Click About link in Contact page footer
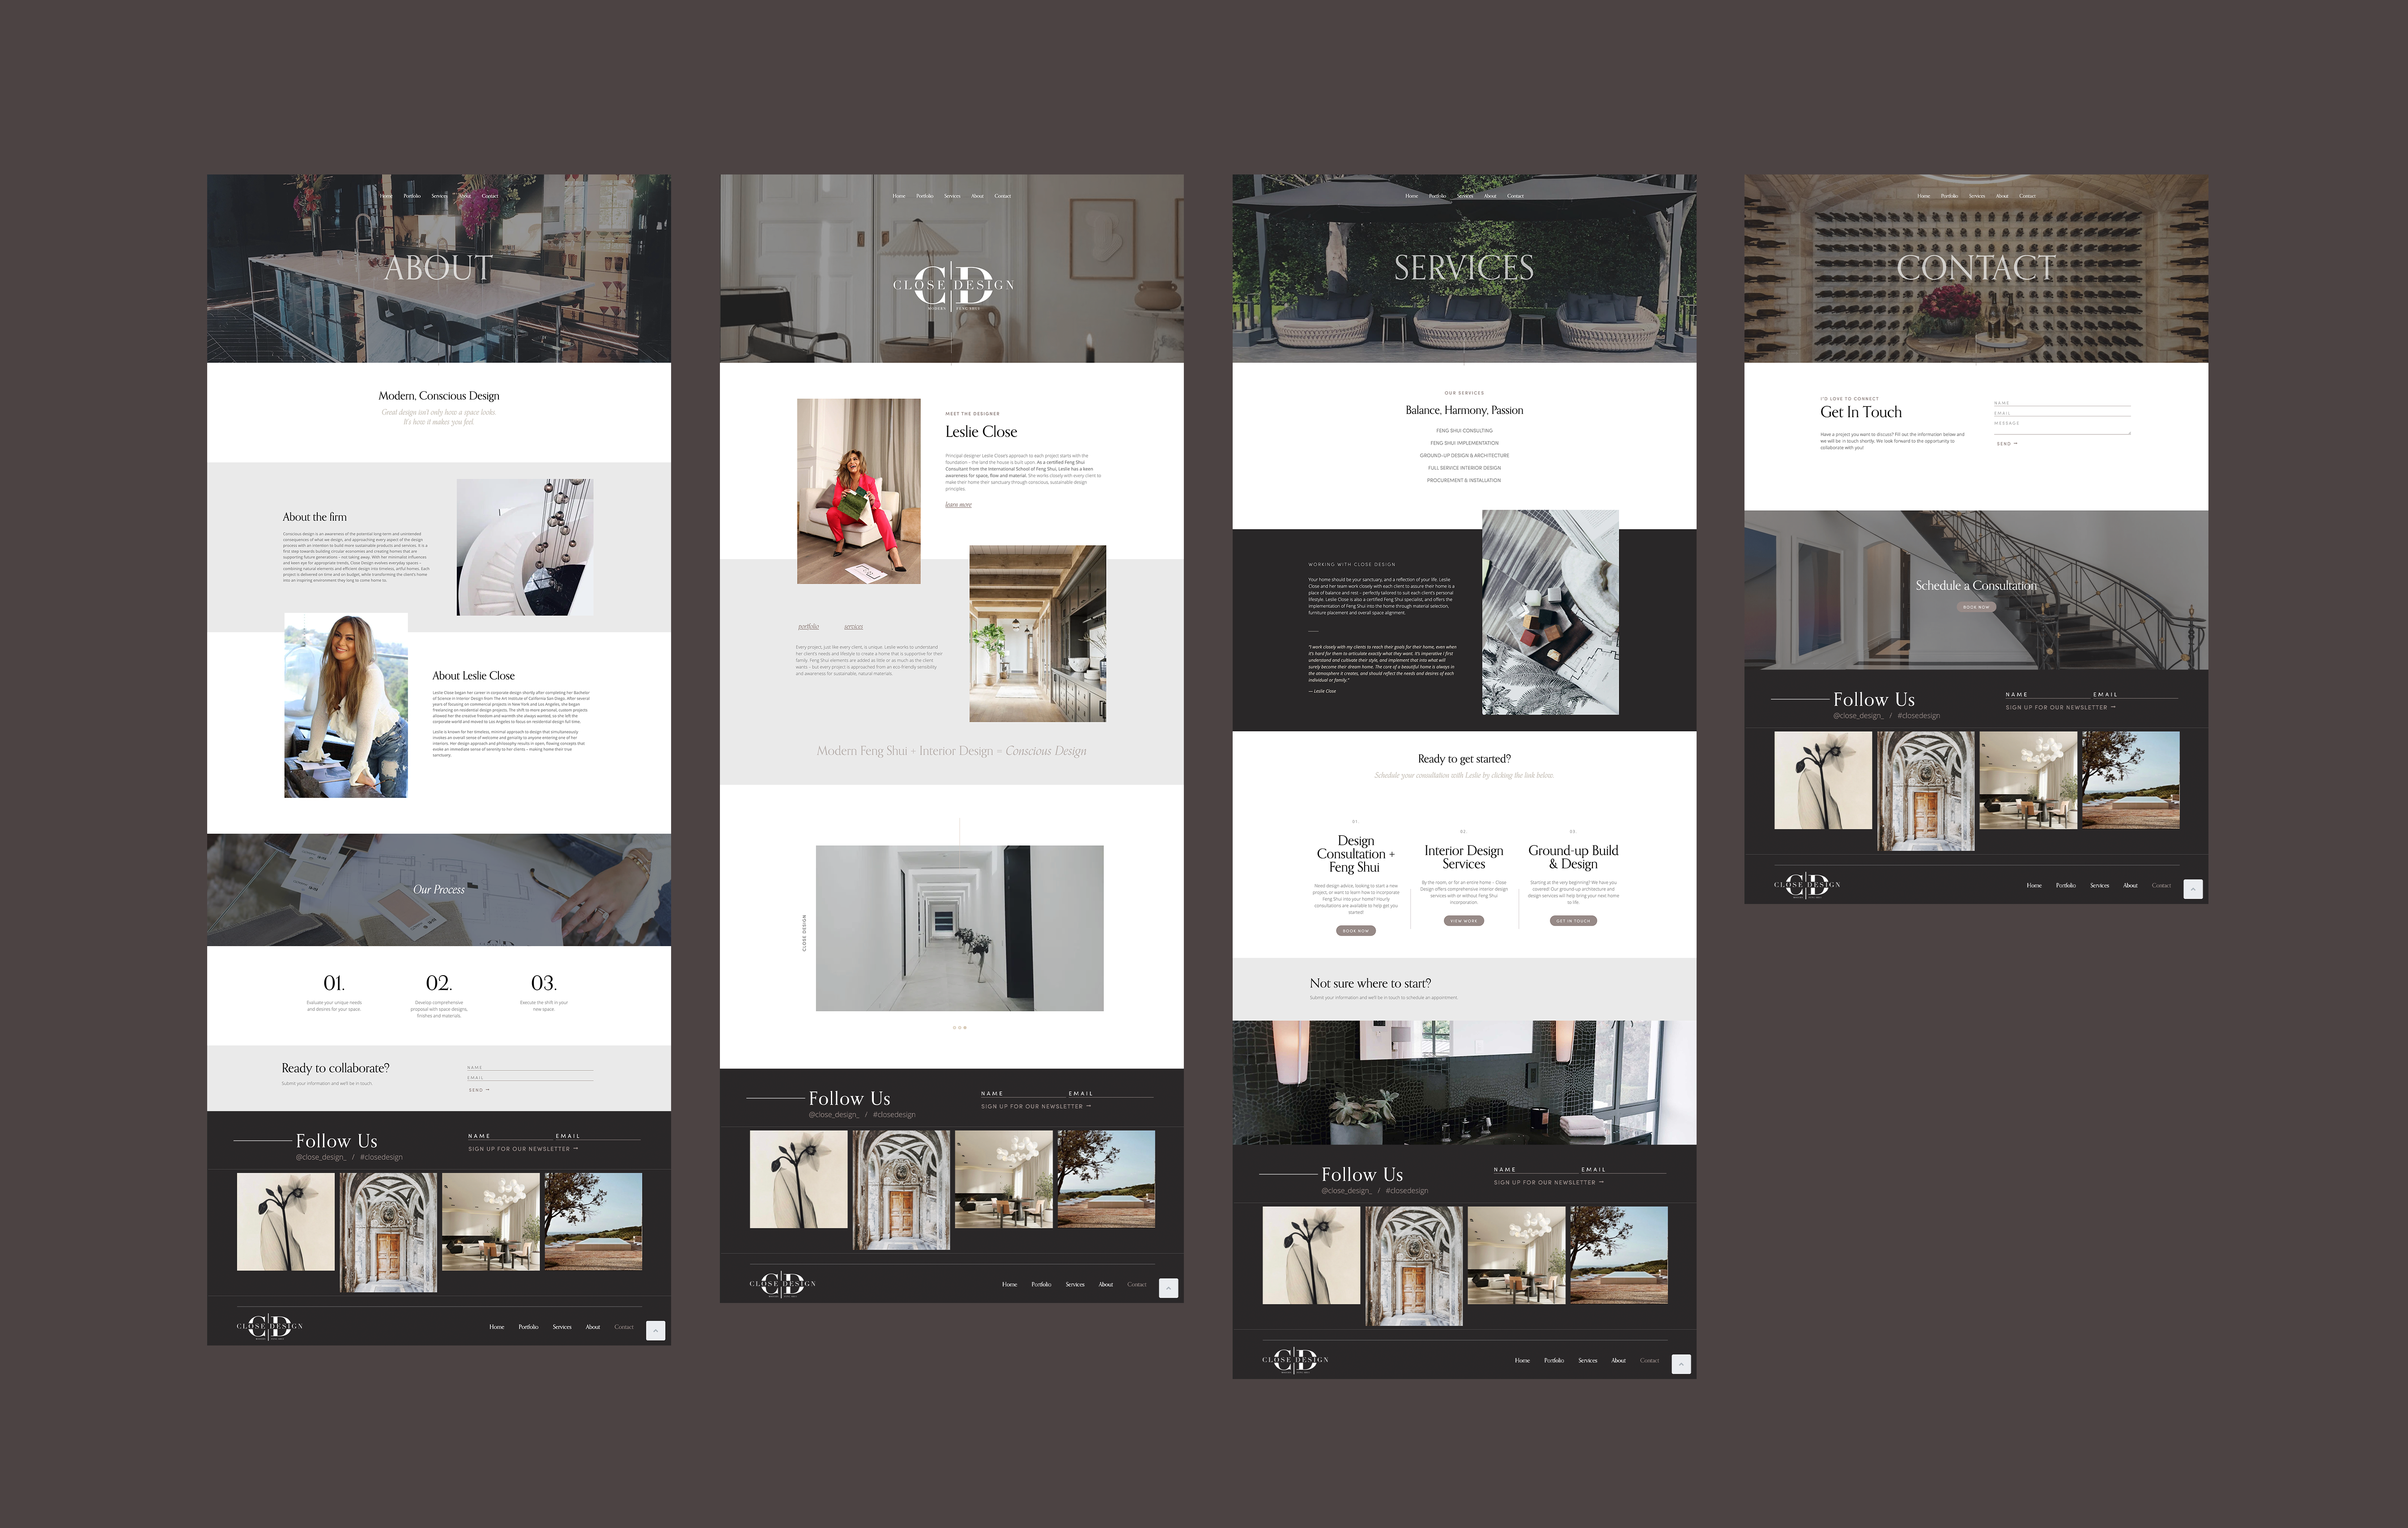This screenshot has width=2408, height=1528. click(2131, 885)
